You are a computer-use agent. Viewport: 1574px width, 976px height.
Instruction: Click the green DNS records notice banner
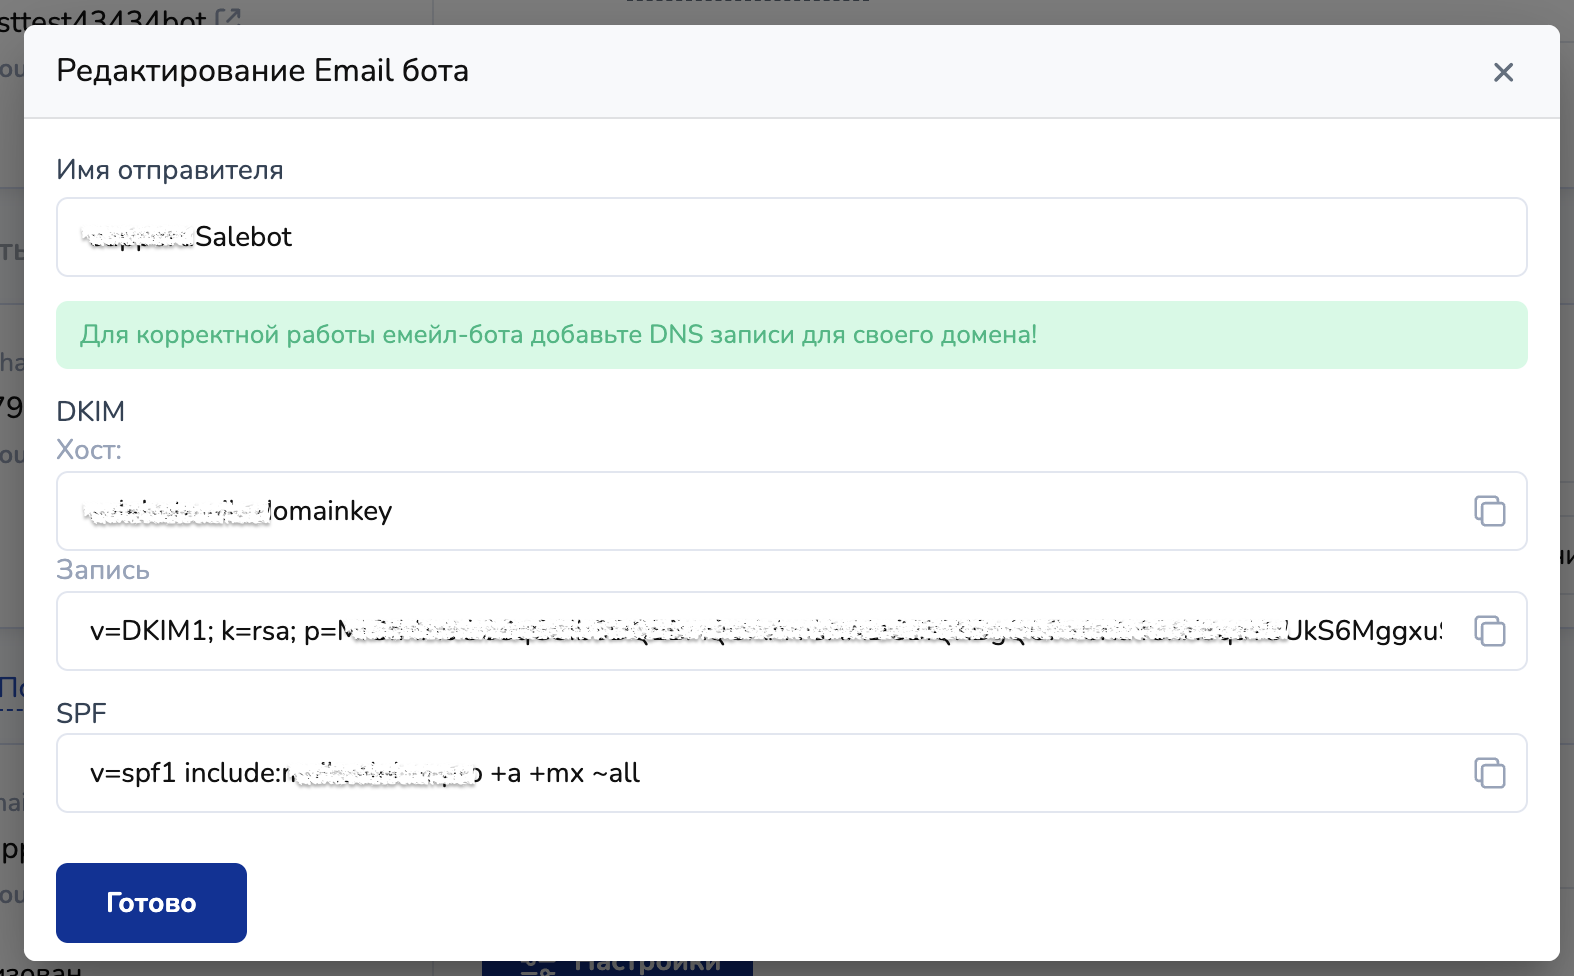(790, 335)
